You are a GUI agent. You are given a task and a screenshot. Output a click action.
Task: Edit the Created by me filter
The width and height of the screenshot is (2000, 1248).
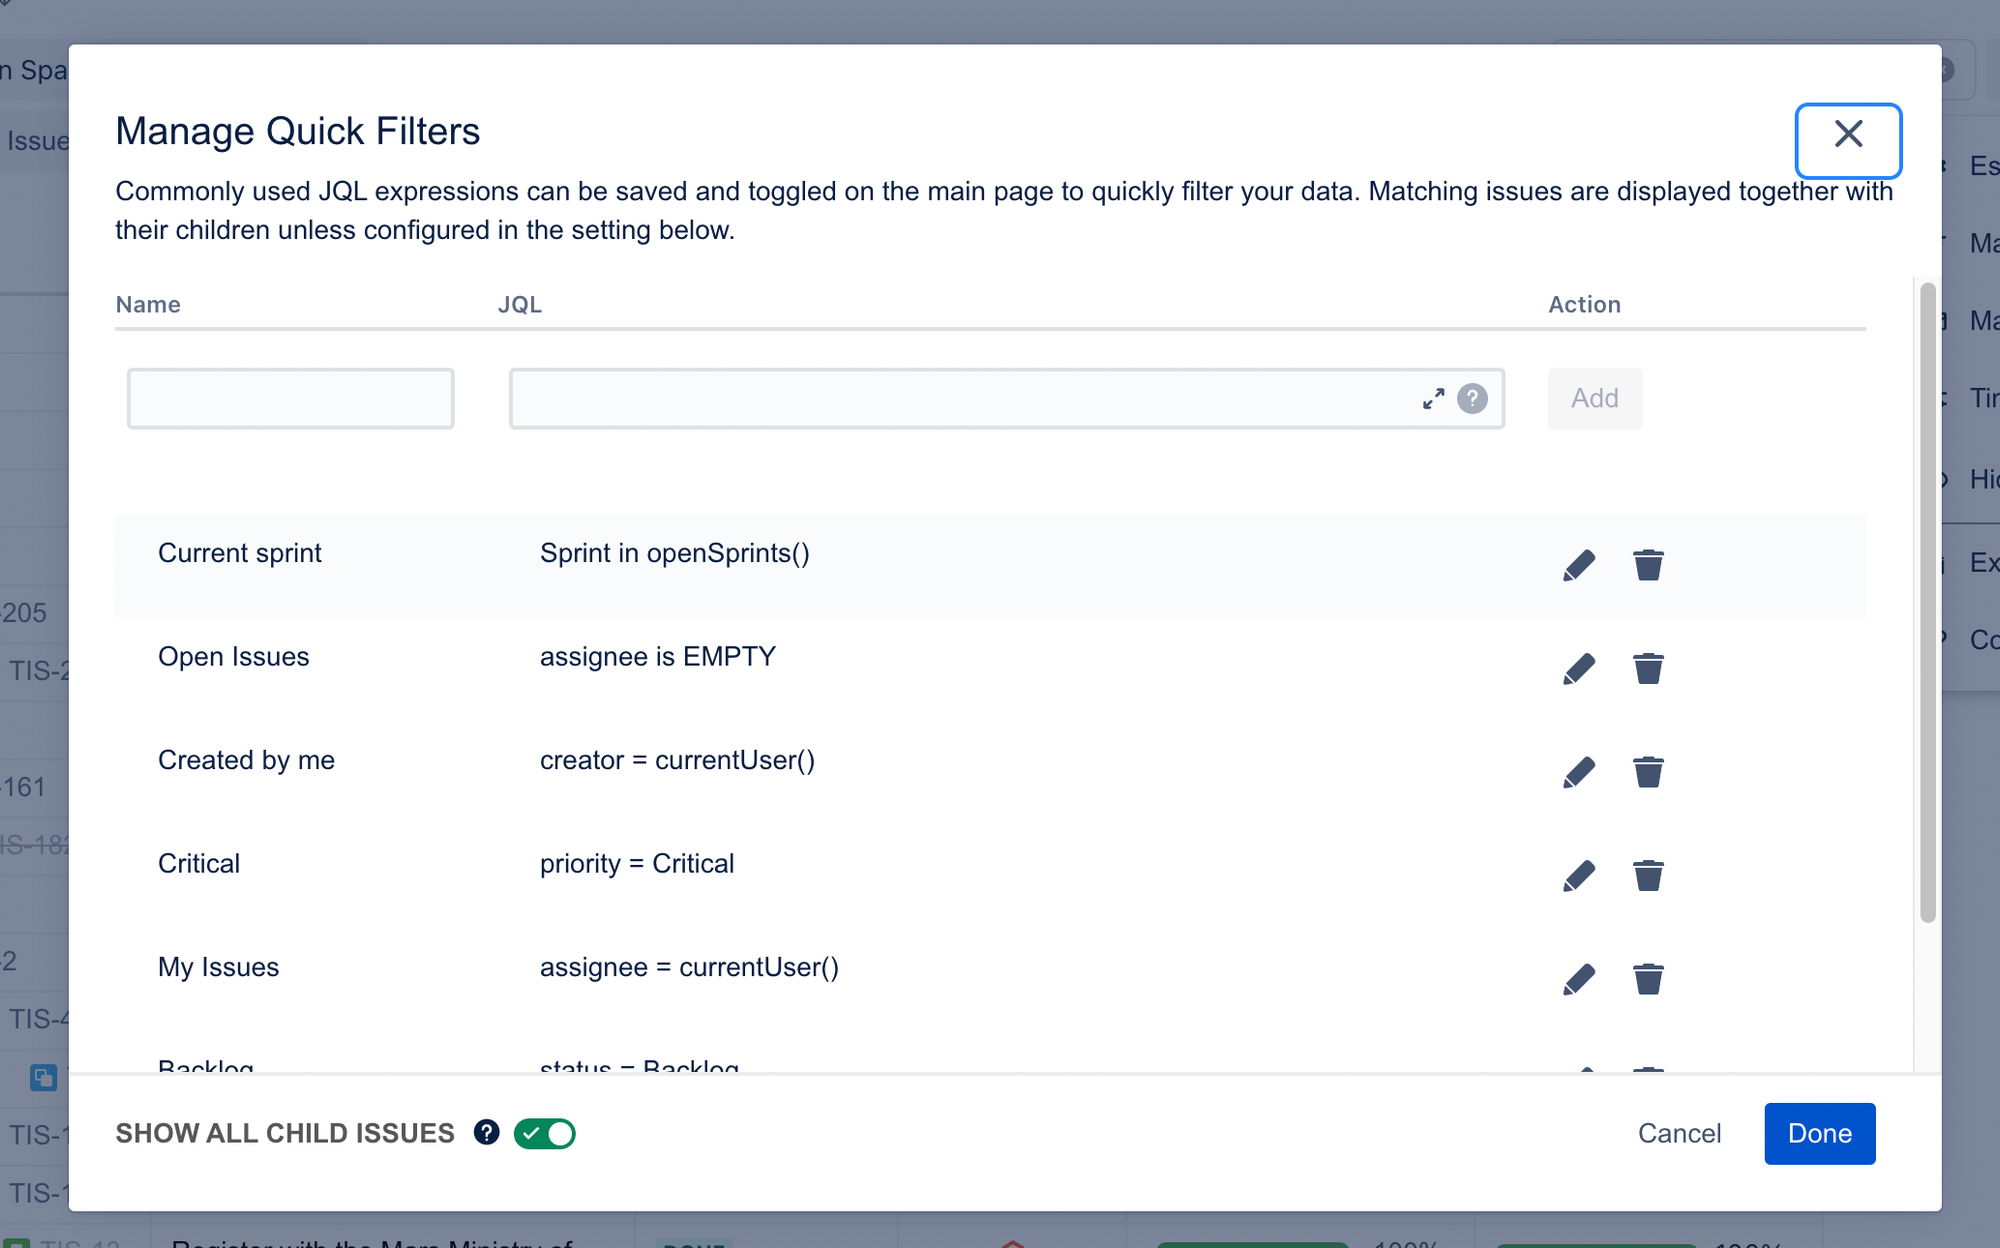1579,772
